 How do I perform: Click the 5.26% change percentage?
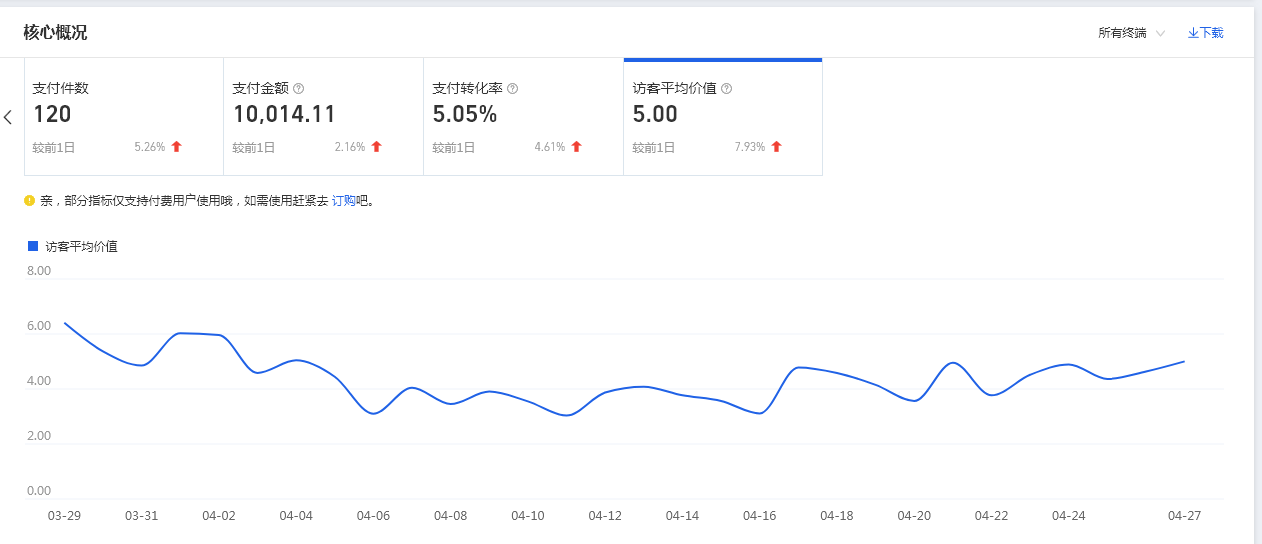point(150,146)
